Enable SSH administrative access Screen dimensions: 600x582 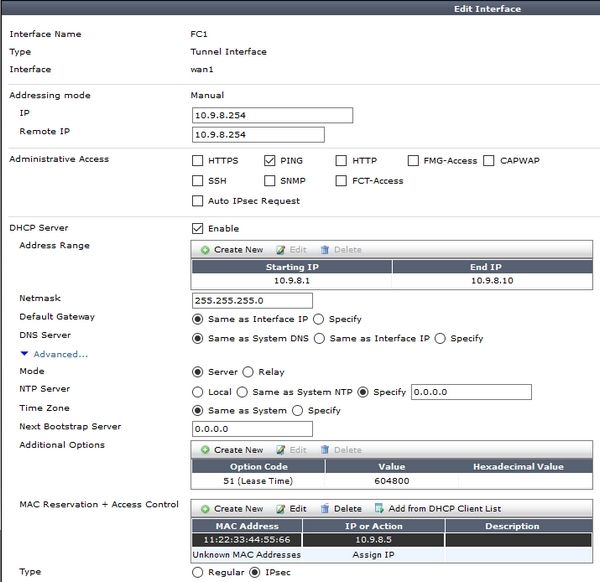197,181
